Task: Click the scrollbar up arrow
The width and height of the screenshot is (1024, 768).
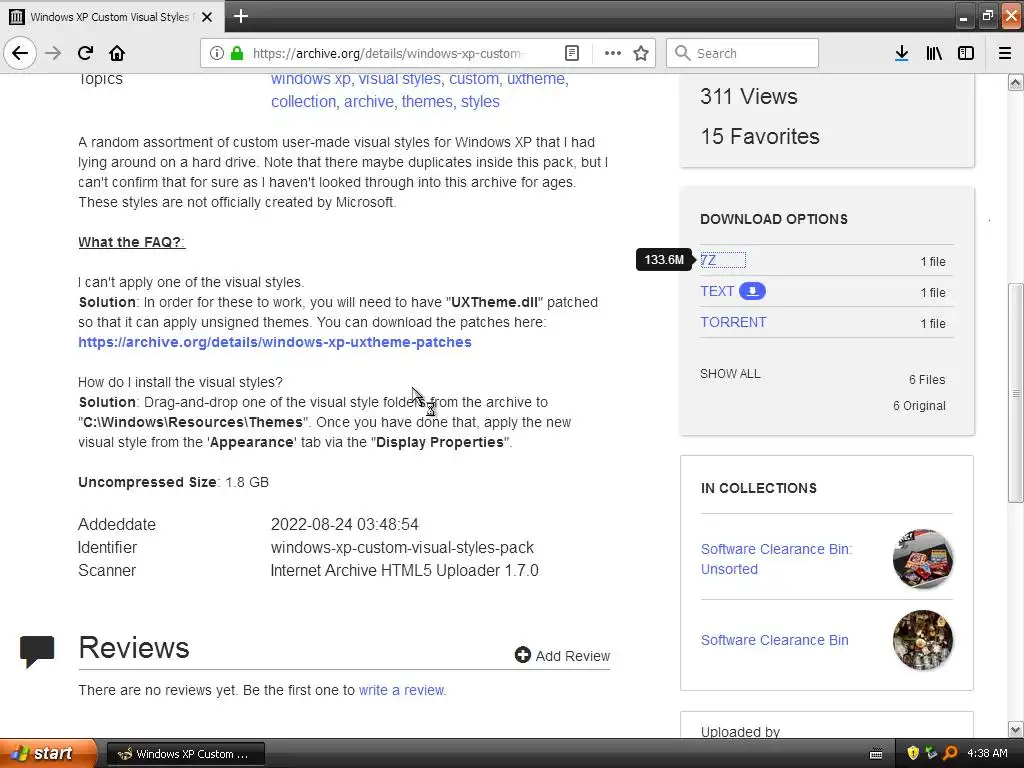Action: tap(1015, 82)
